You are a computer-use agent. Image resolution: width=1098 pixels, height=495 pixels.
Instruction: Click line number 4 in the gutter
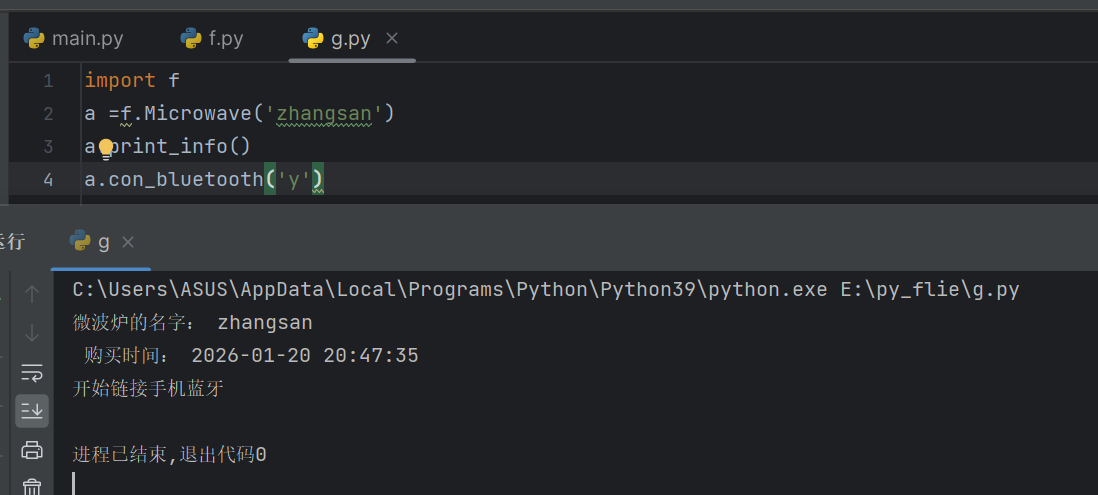point(48,180)
